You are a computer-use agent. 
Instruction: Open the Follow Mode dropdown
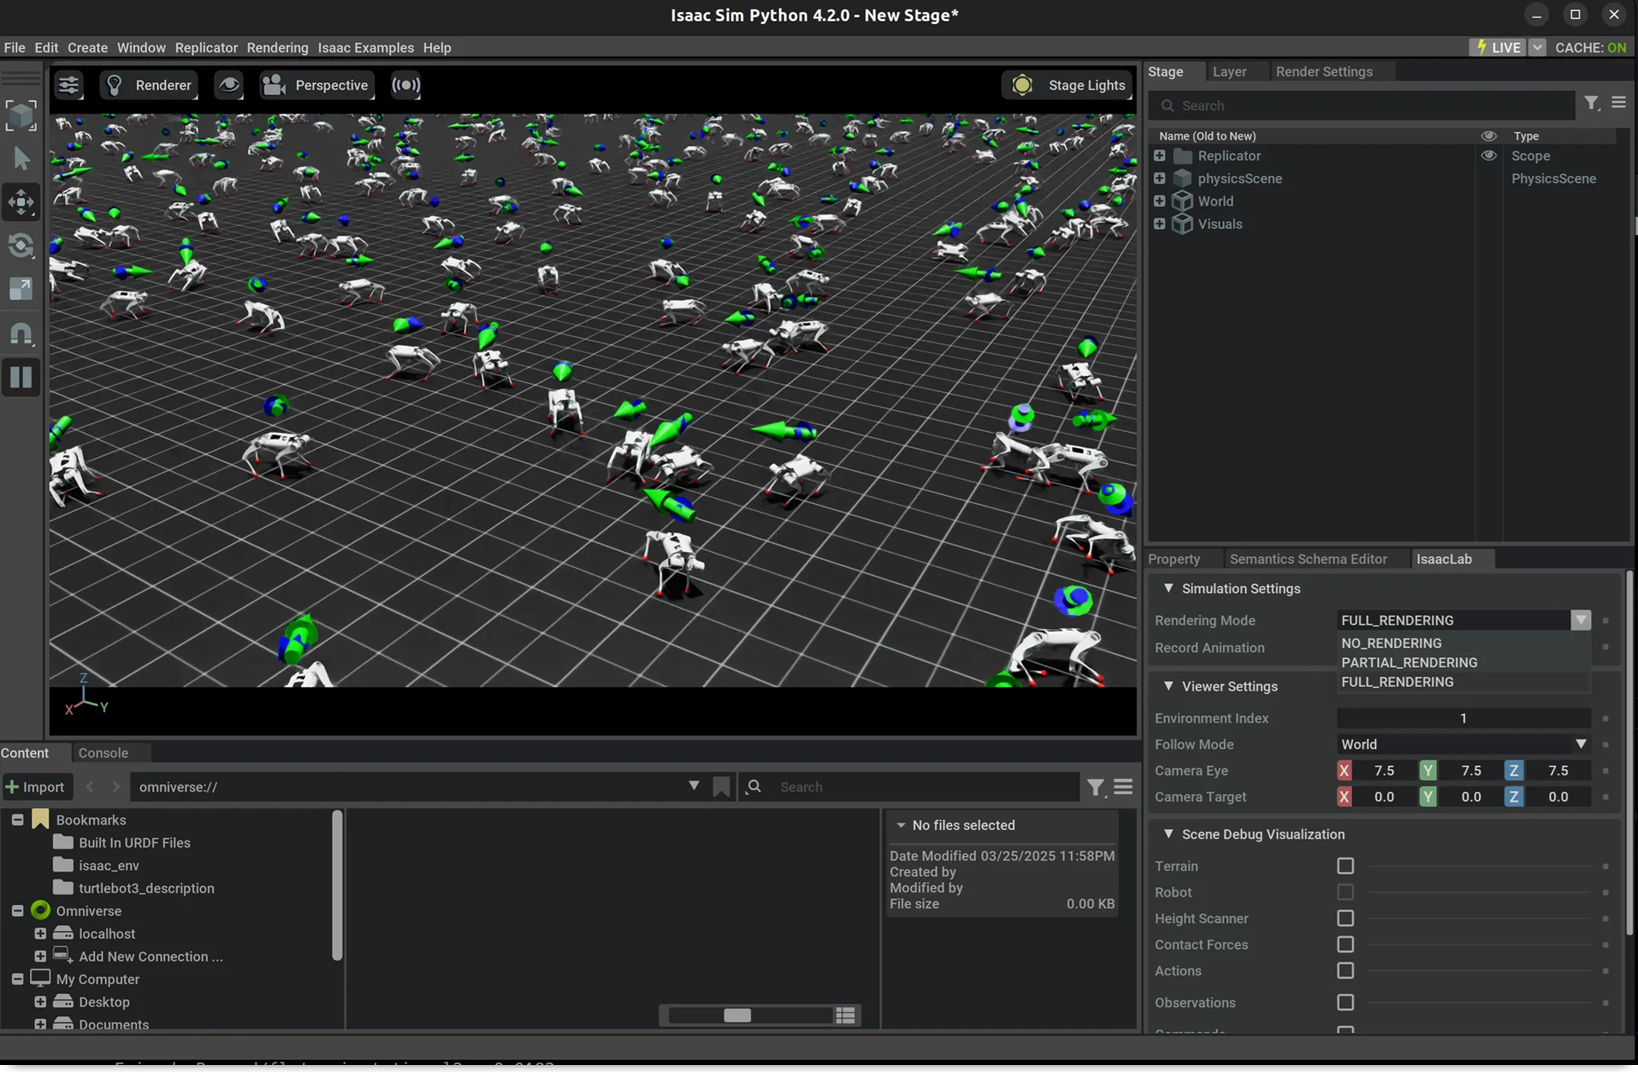(1463, 744)
